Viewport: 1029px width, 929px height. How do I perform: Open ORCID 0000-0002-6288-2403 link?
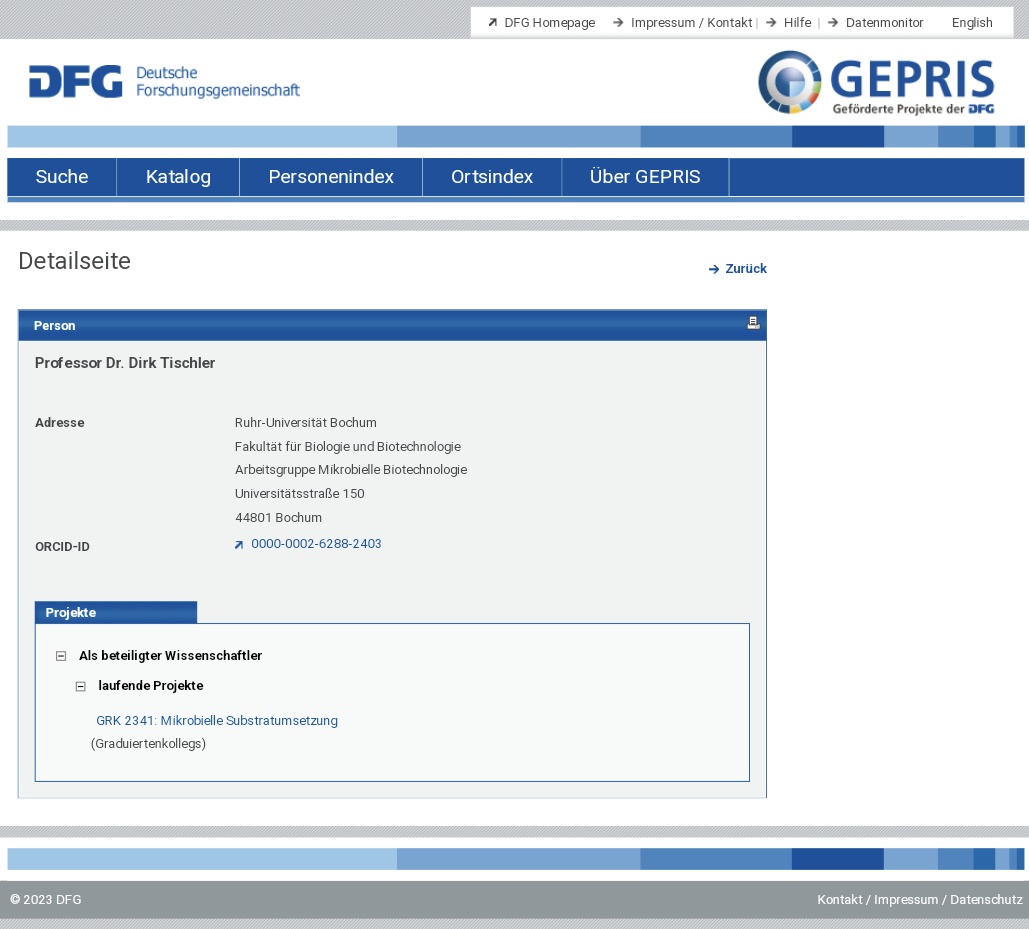click(x=316, y=544)
